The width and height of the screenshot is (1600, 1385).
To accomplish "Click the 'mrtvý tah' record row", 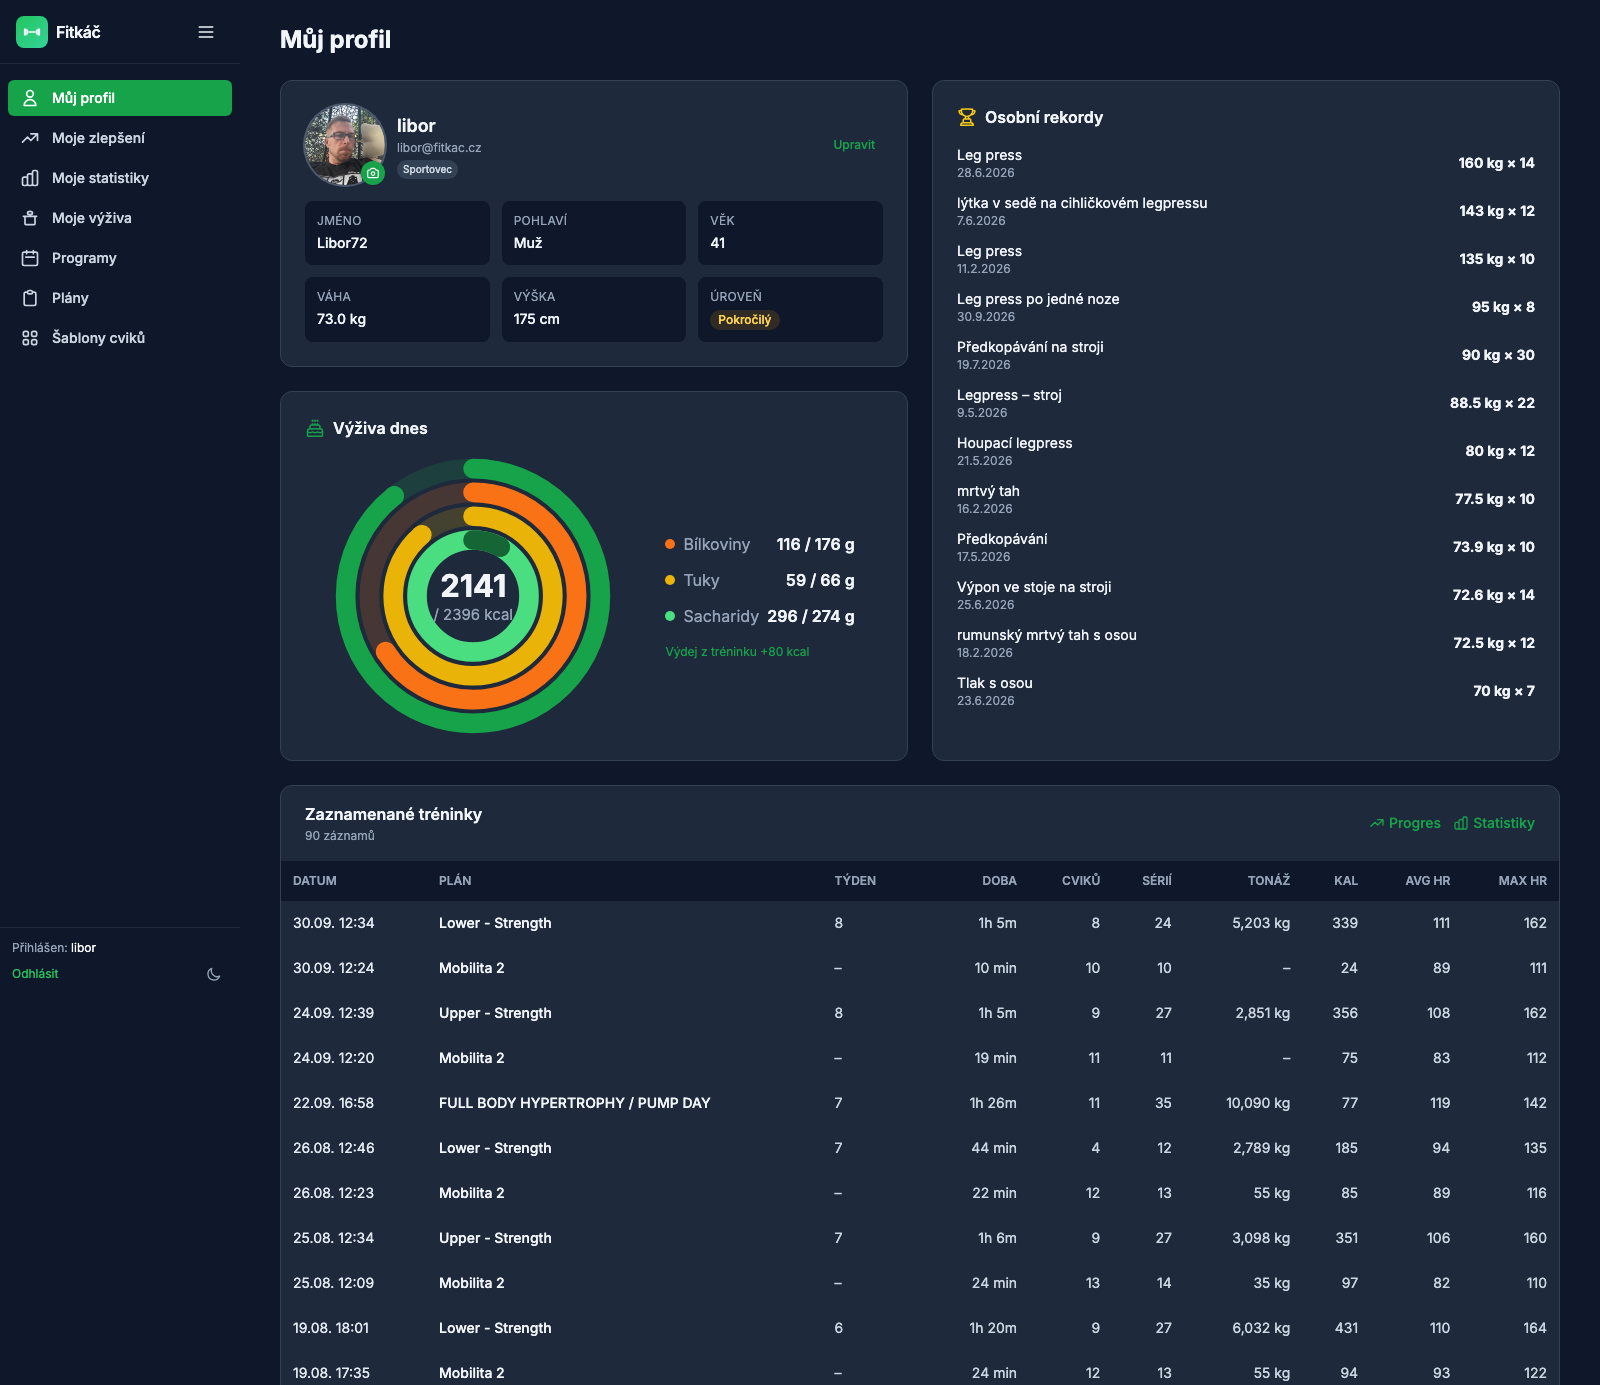I will point(1245,499).
